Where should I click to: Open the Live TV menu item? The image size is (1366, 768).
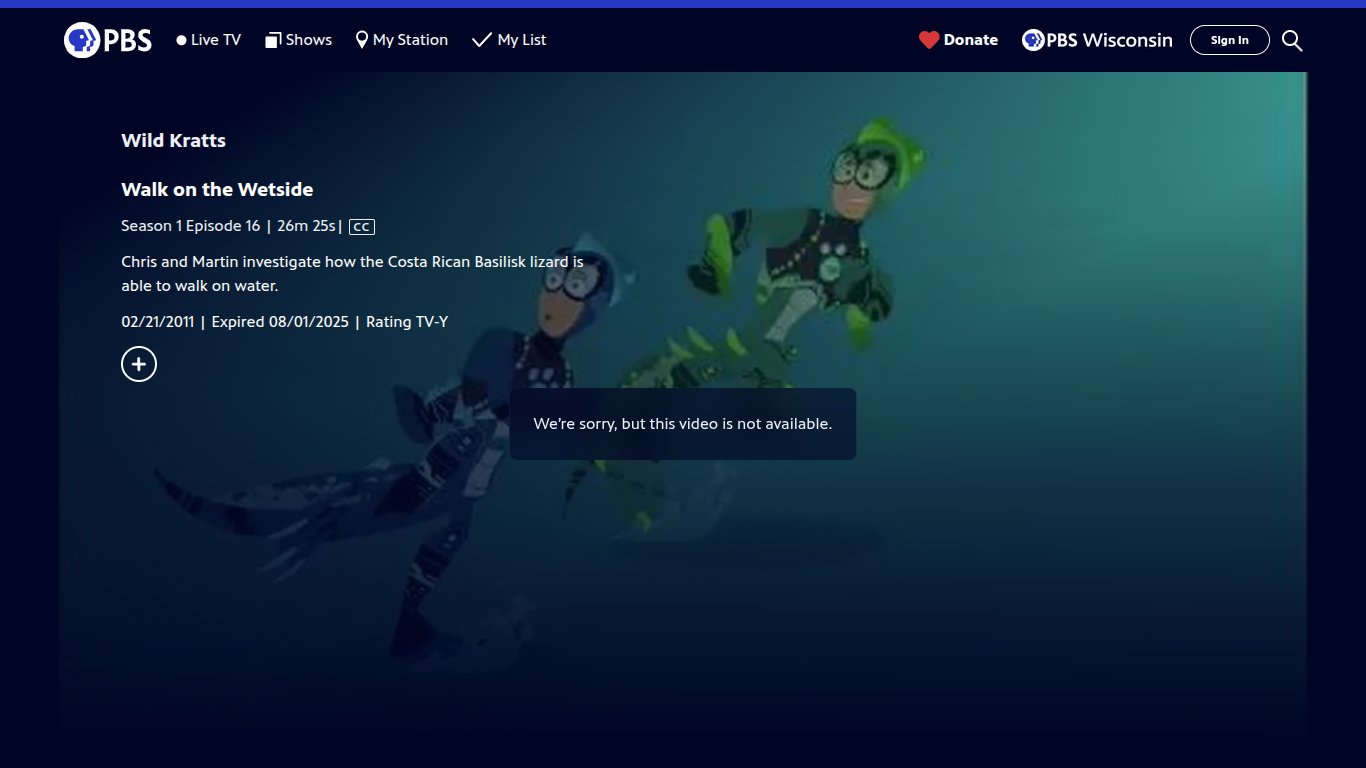(x=209, y=40)
